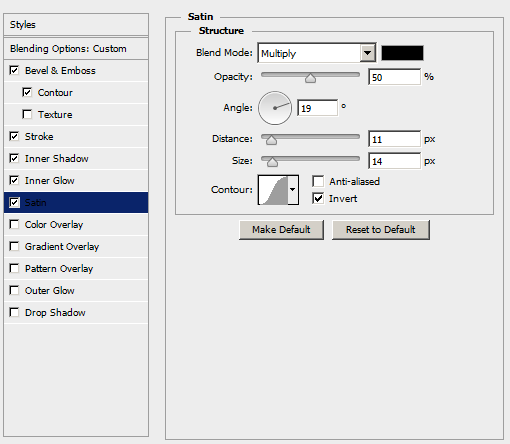
Task: Click the Size slider handle
Action: [x=272, y=162]
